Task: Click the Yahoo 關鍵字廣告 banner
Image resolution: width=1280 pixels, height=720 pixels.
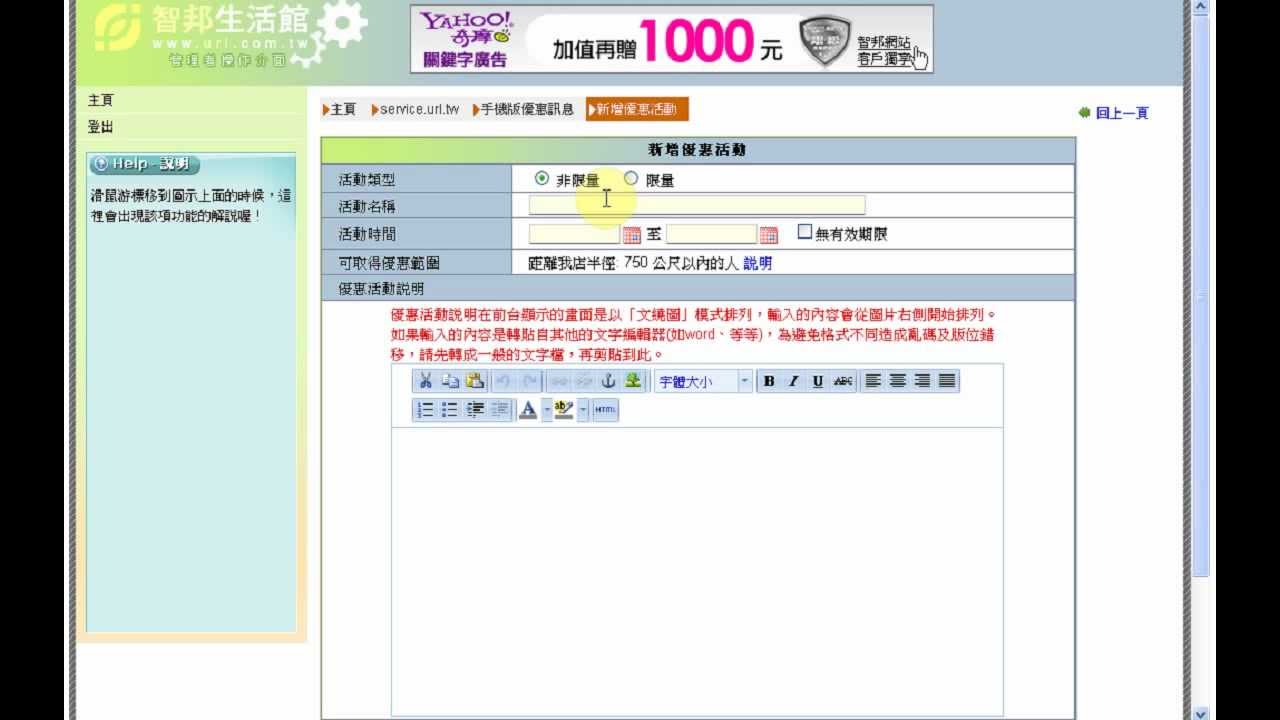Action: tap(671, 39)
